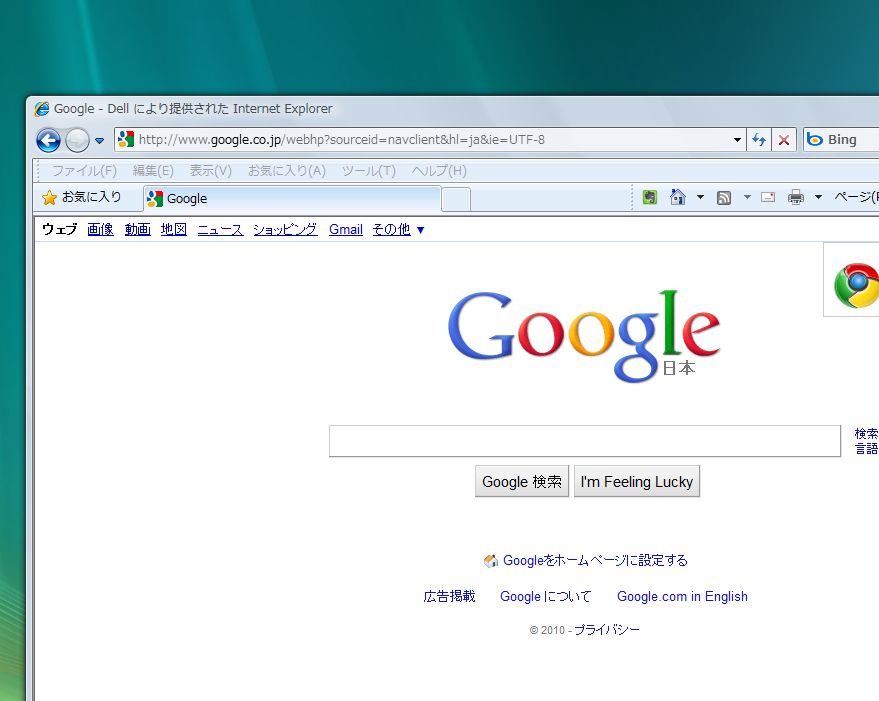
Task: Click the Google 日本 logo
Action: (x=584, y=335)
